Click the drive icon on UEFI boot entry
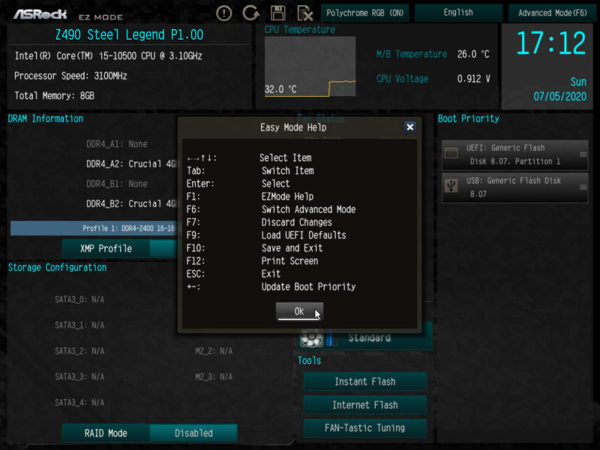 click(452, 154)
